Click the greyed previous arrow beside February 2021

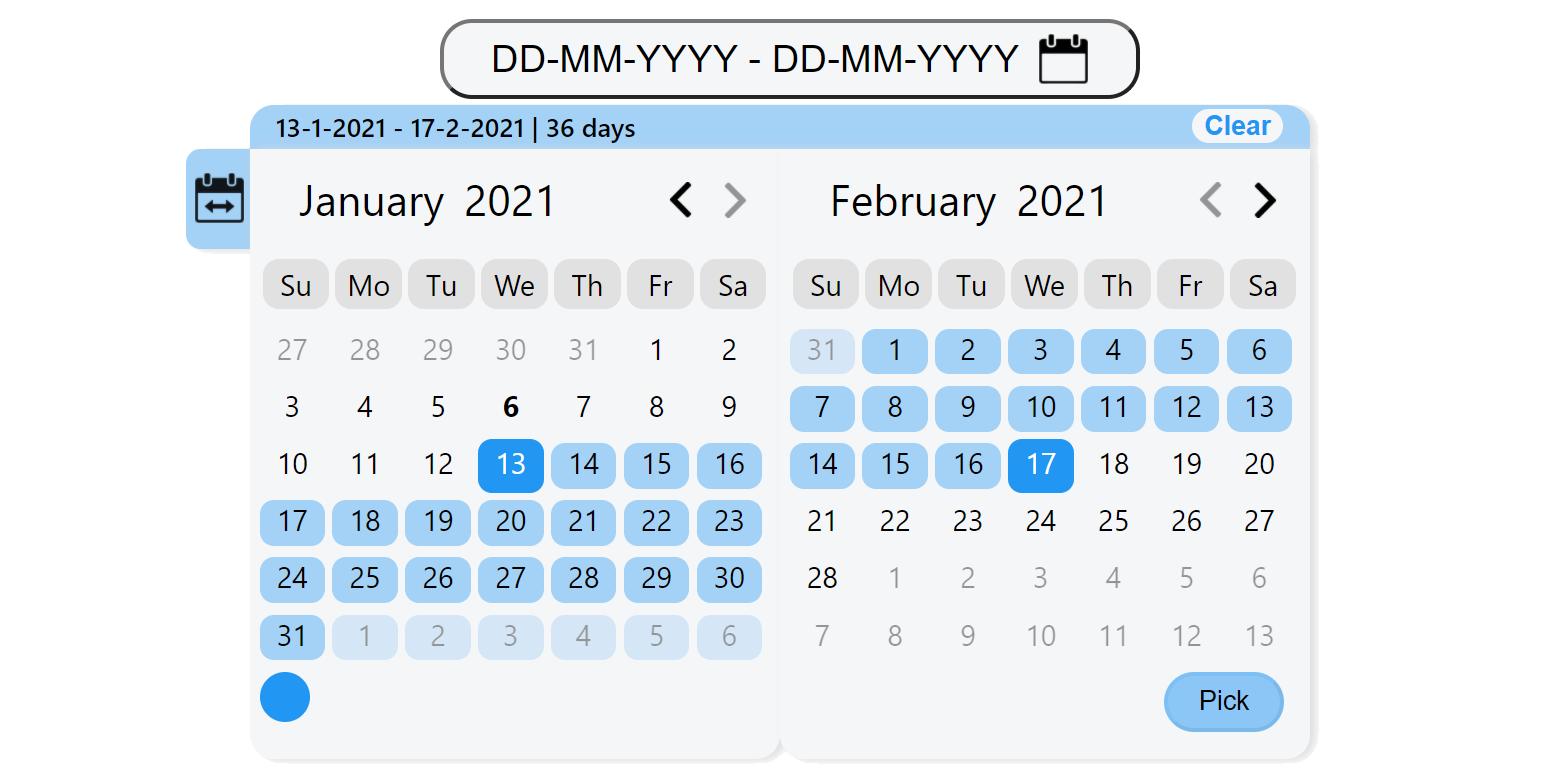1211,200
